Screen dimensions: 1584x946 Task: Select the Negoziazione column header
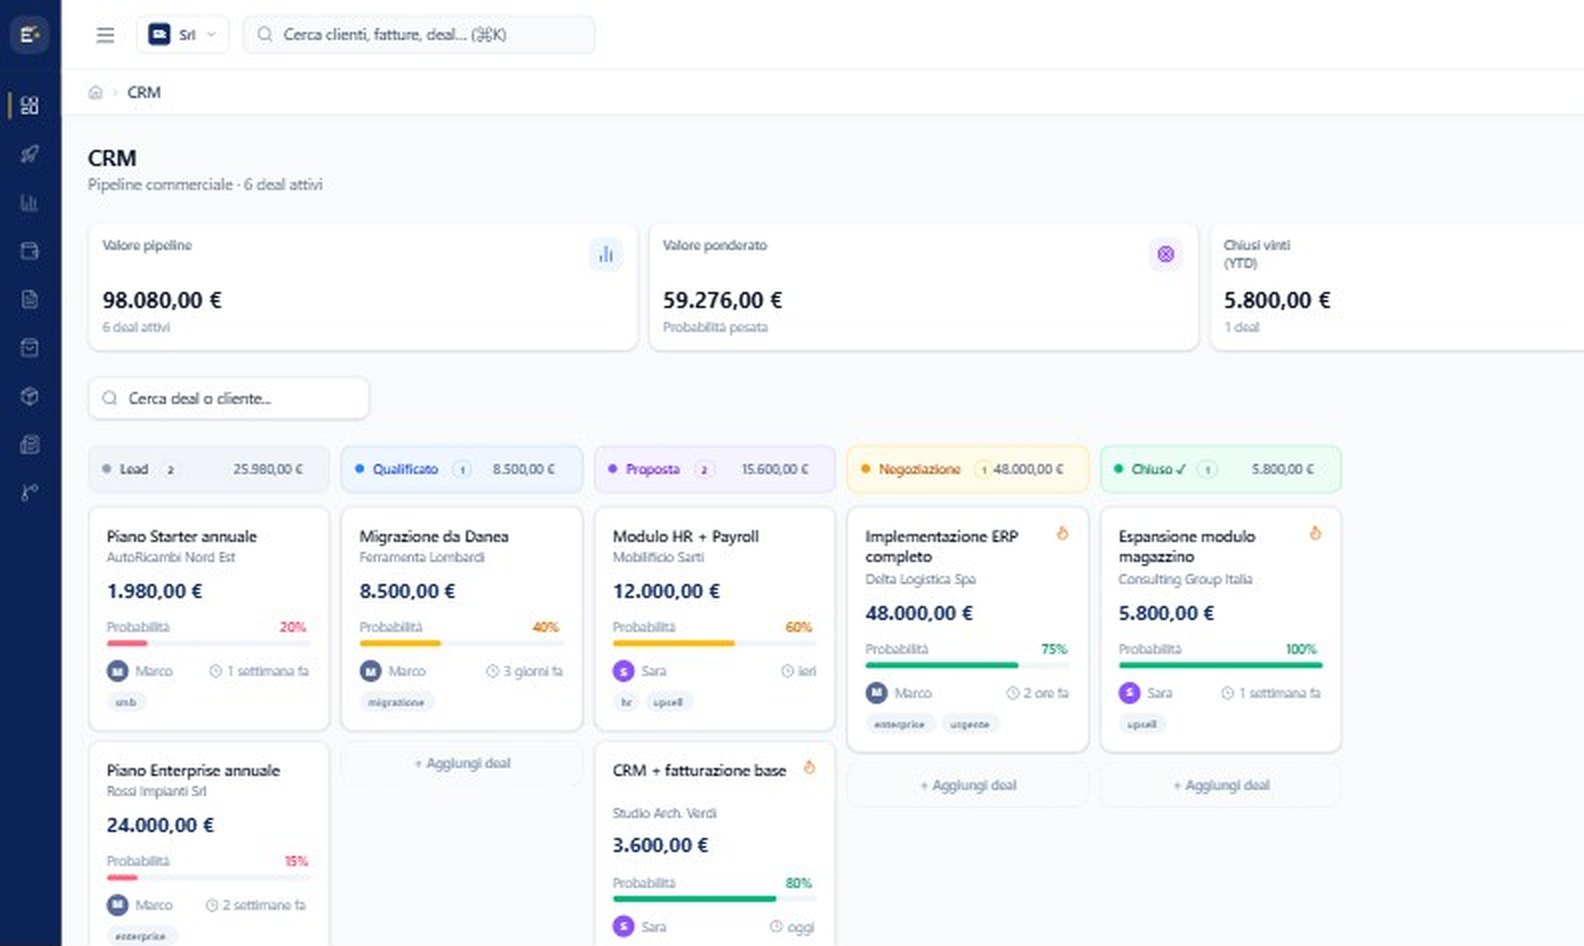pos(967,469)
